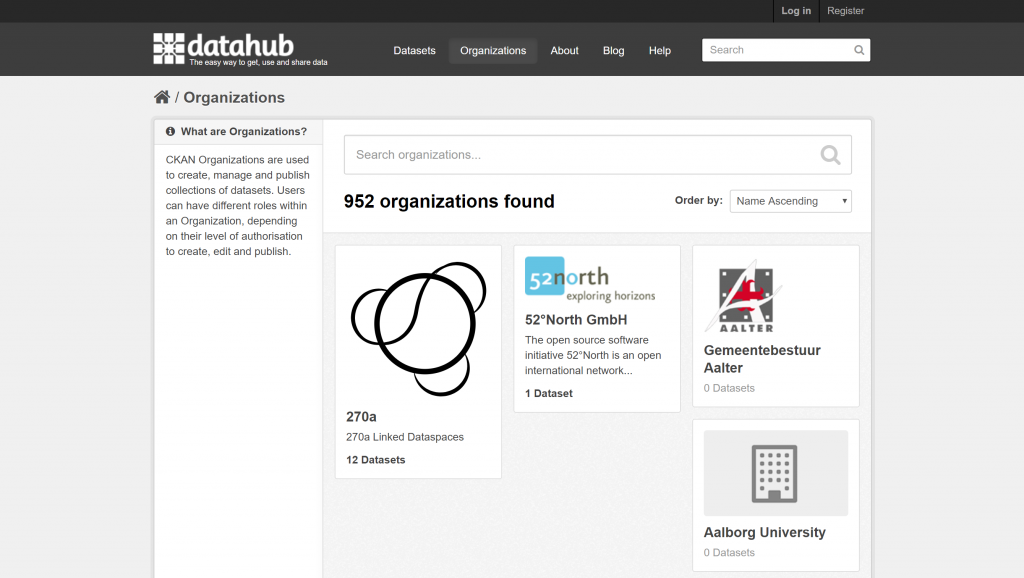This screenshot has height=578, width=1024.
Task: Click Aalborg University building placeholder icon
Action: tap(775, 473)
